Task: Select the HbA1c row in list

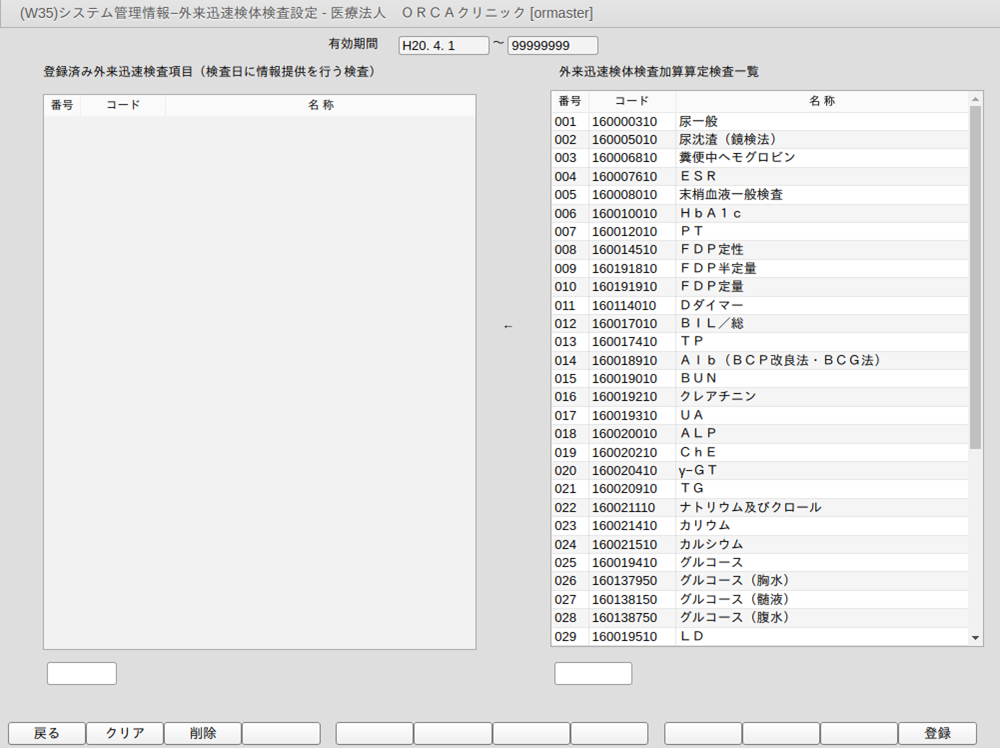Action: coord(760,213)
